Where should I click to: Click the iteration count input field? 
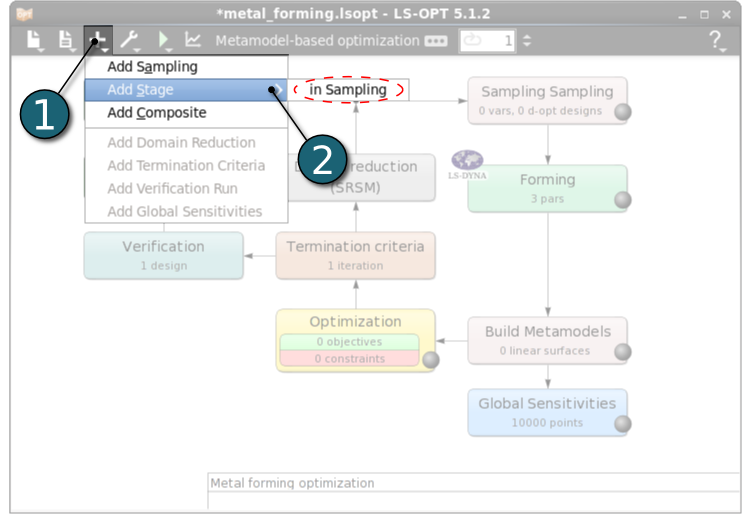pyautogui.click(x=487, y=41)
